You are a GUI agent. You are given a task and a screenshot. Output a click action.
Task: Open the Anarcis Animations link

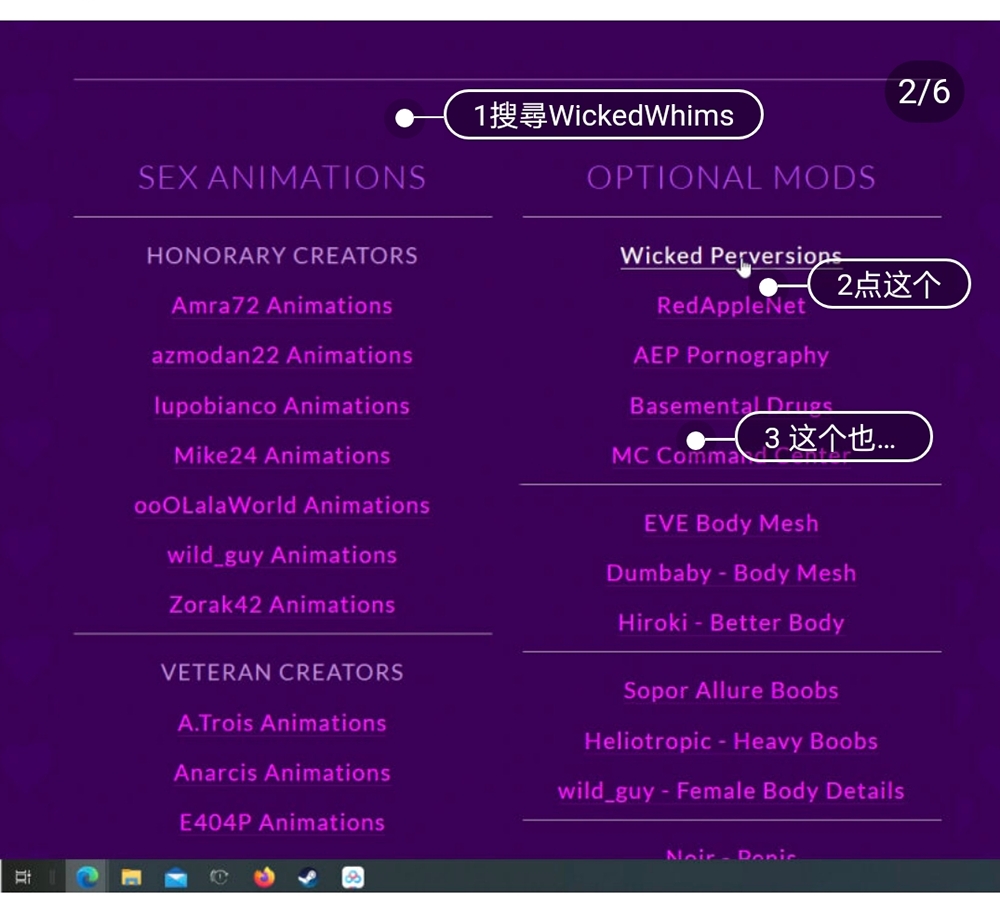click(282, 773)
